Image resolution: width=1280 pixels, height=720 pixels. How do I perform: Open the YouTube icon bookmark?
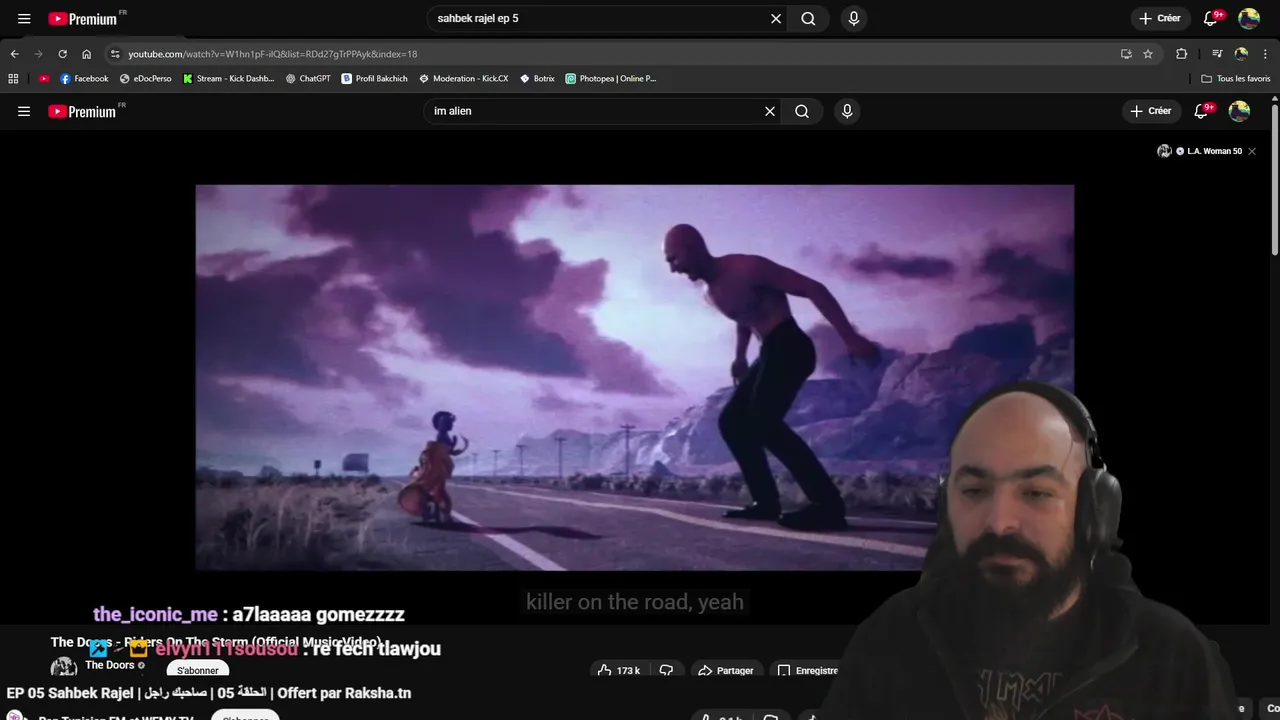pos(44,78)
